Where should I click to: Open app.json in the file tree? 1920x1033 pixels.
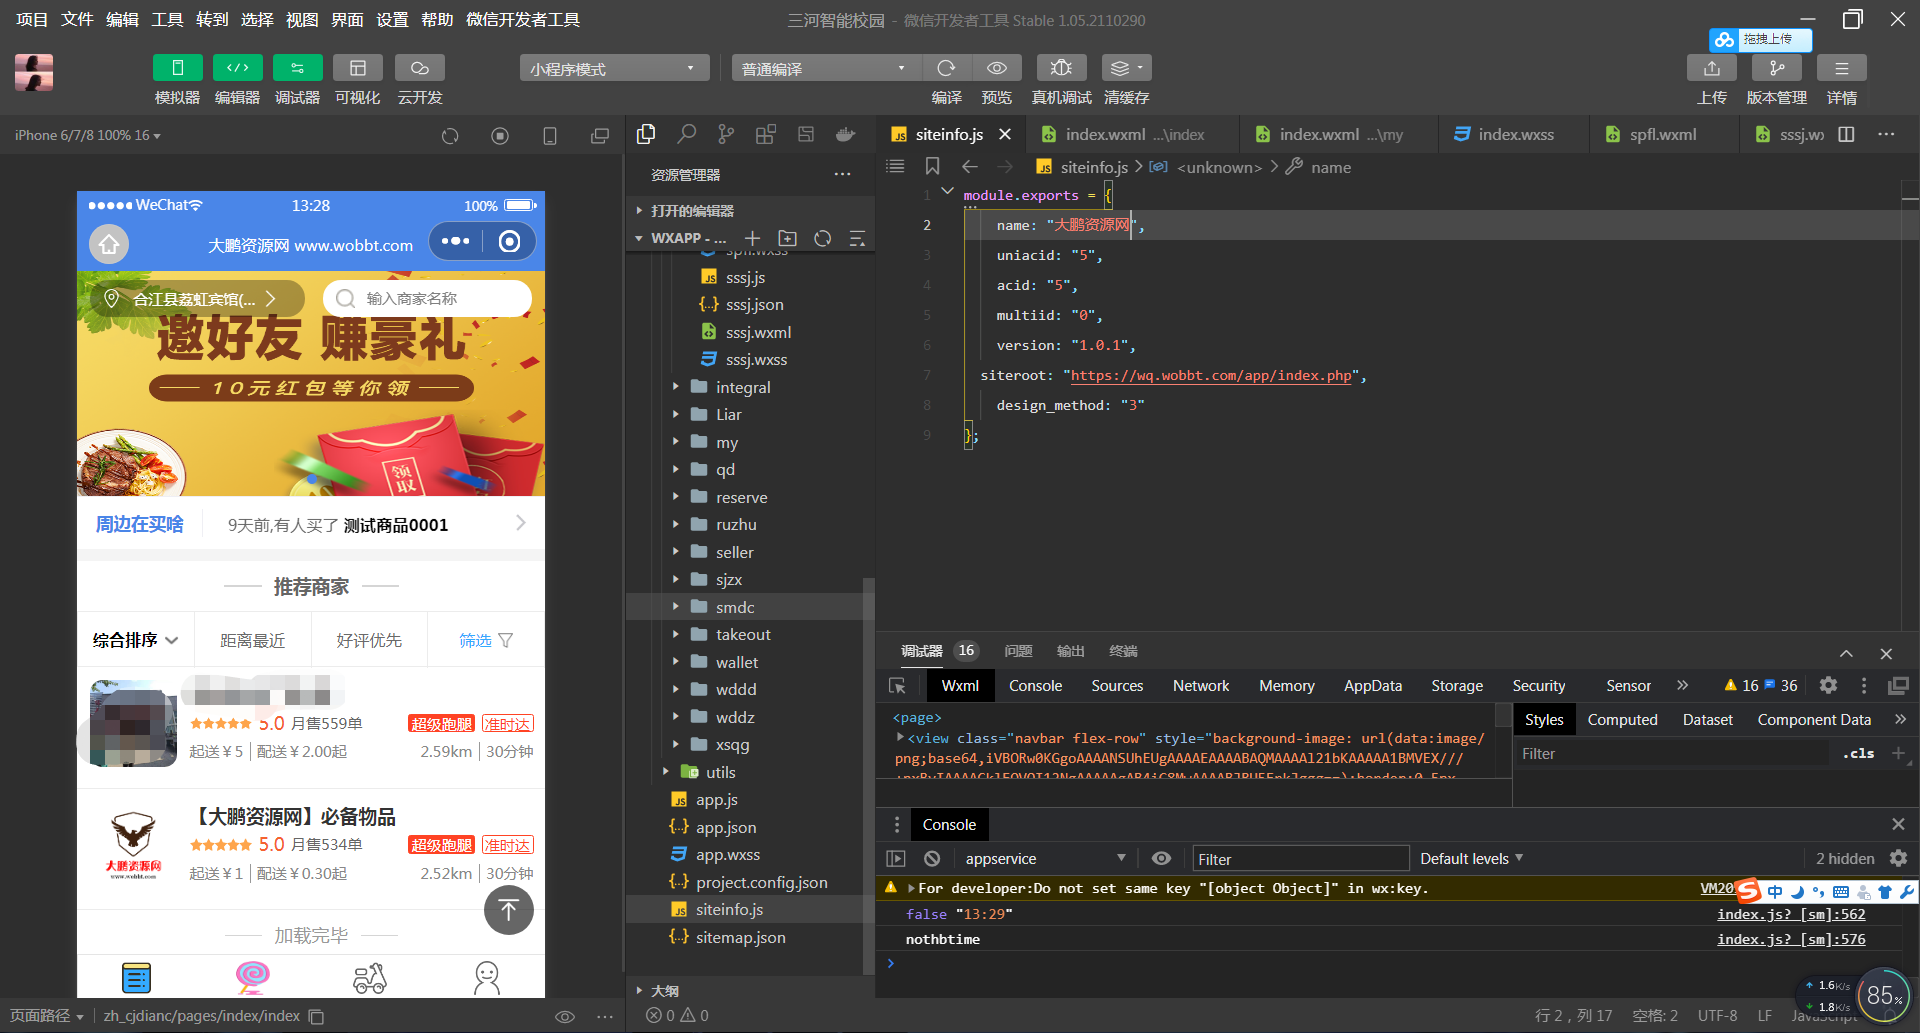725,827
